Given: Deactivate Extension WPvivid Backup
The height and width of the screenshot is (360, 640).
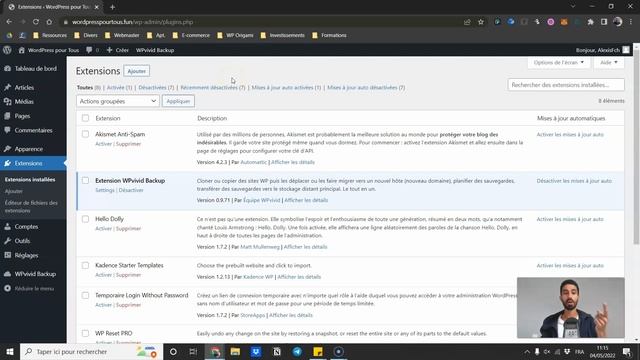Looking at the screenshot, I should coord(131,190).
